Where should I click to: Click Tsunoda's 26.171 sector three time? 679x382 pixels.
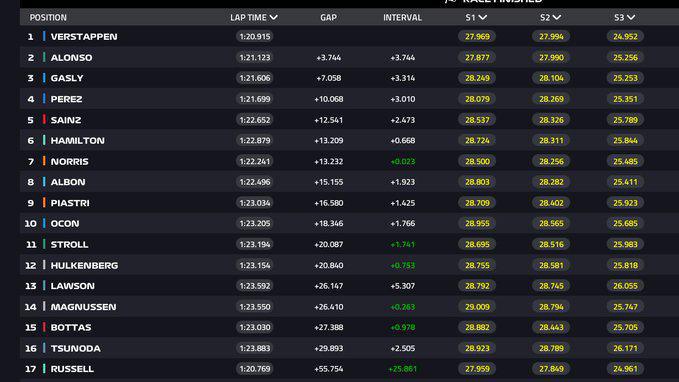625,348
